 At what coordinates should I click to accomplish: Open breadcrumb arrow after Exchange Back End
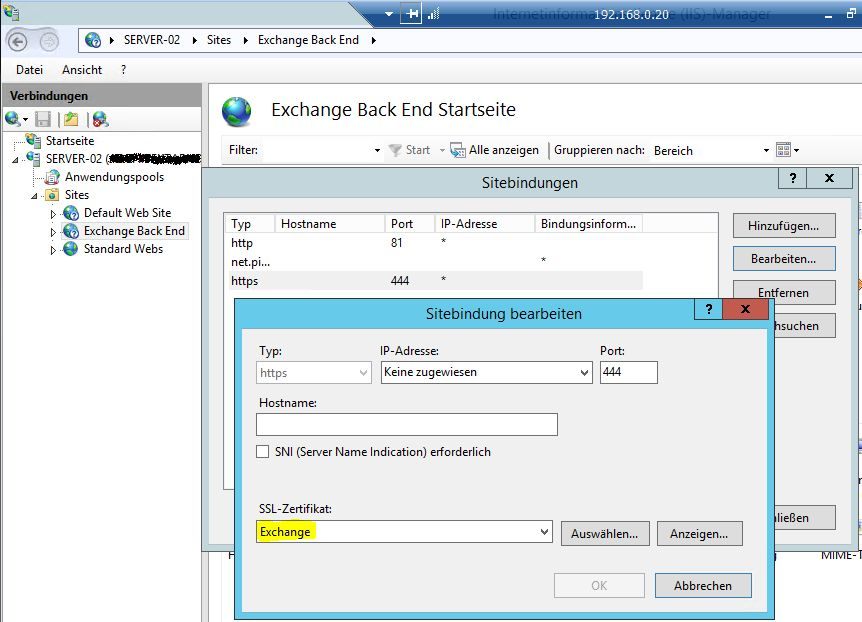point(374,40)
